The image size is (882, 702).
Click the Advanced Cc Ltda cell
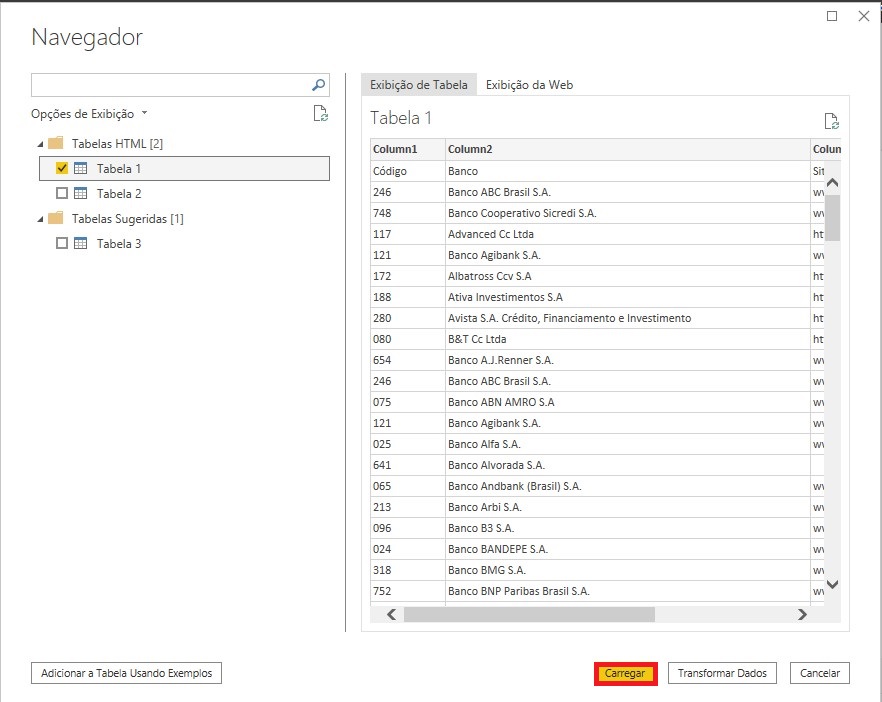pos(628,234)
